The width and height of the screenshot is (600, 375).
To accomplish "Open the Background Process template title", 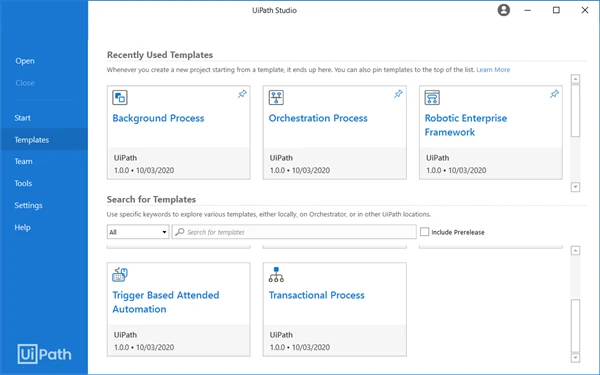I will pyautogui.click(x=158, y=118).
